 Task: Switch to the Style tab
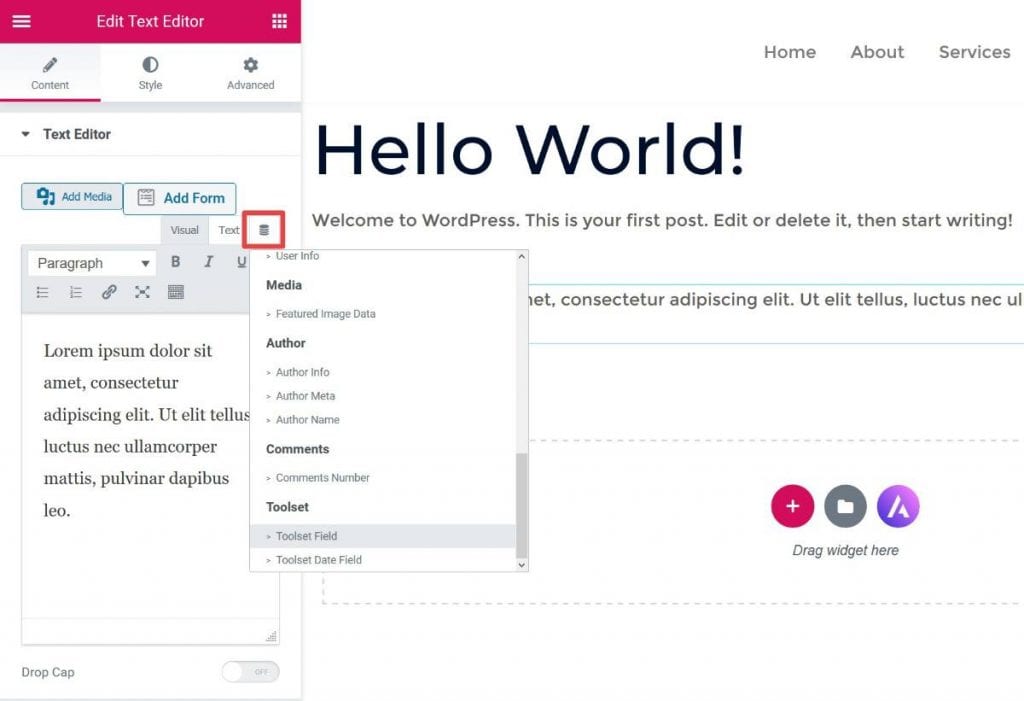150,73
